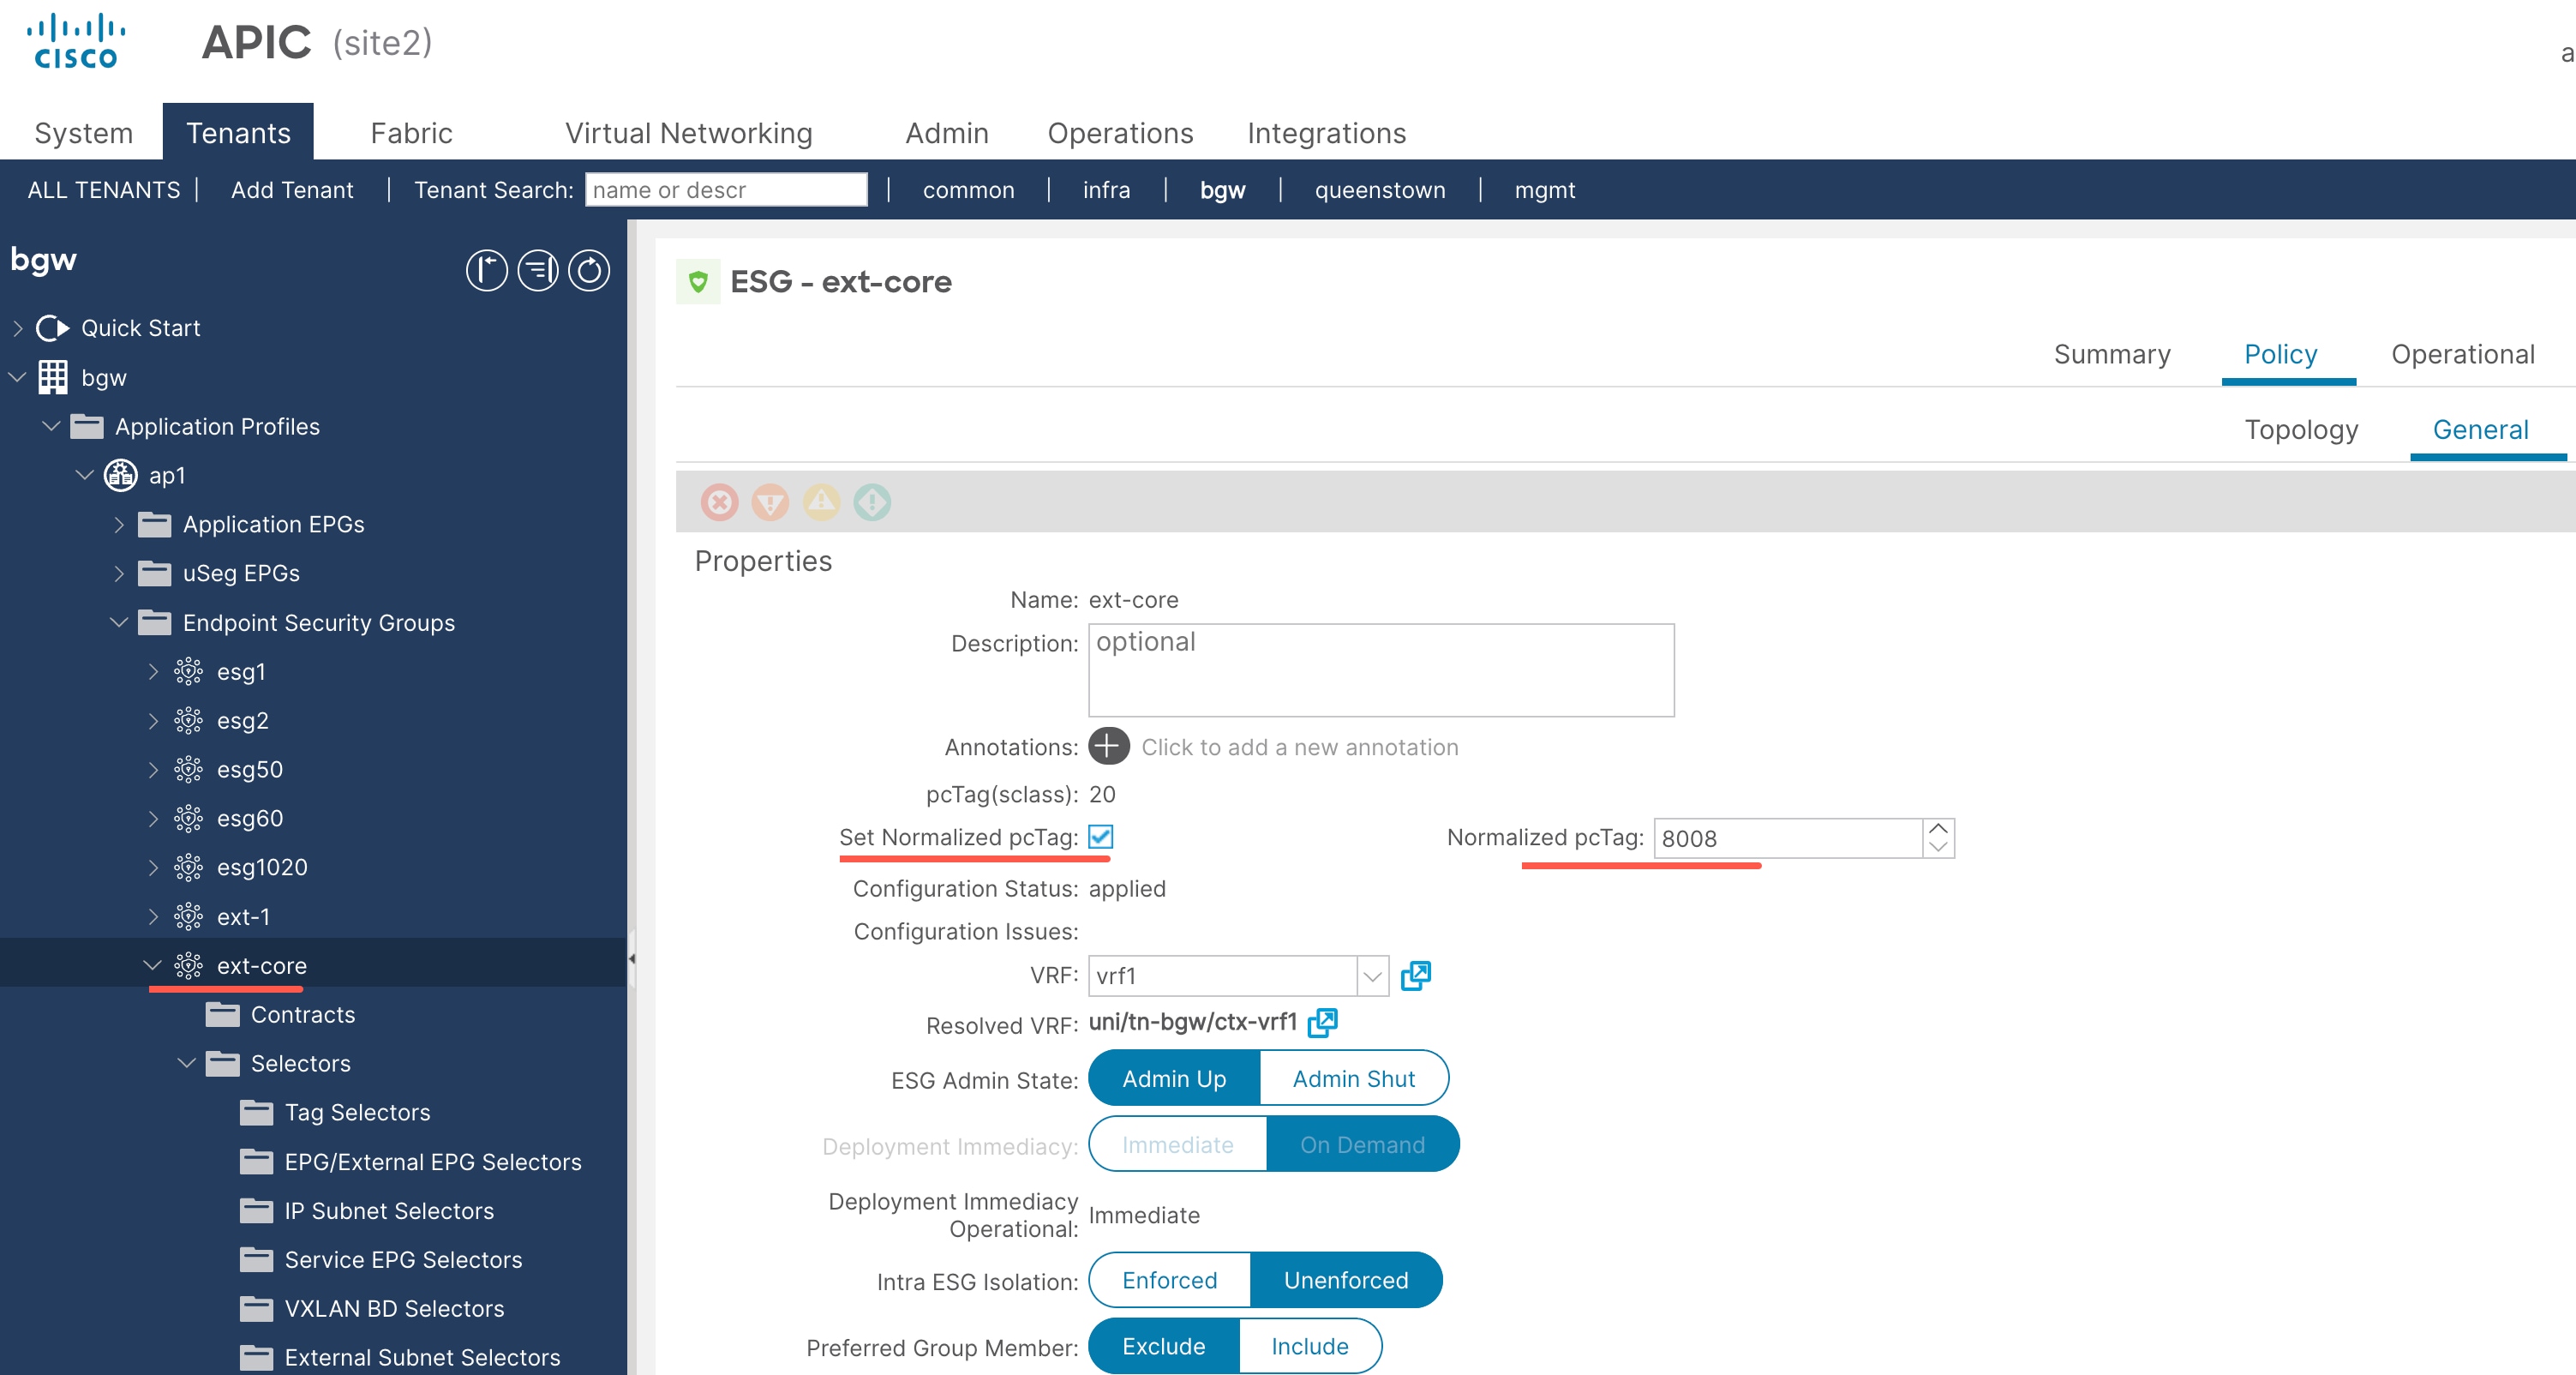
Task: Click the minor faults yellow icon
Action: [822, 502]
